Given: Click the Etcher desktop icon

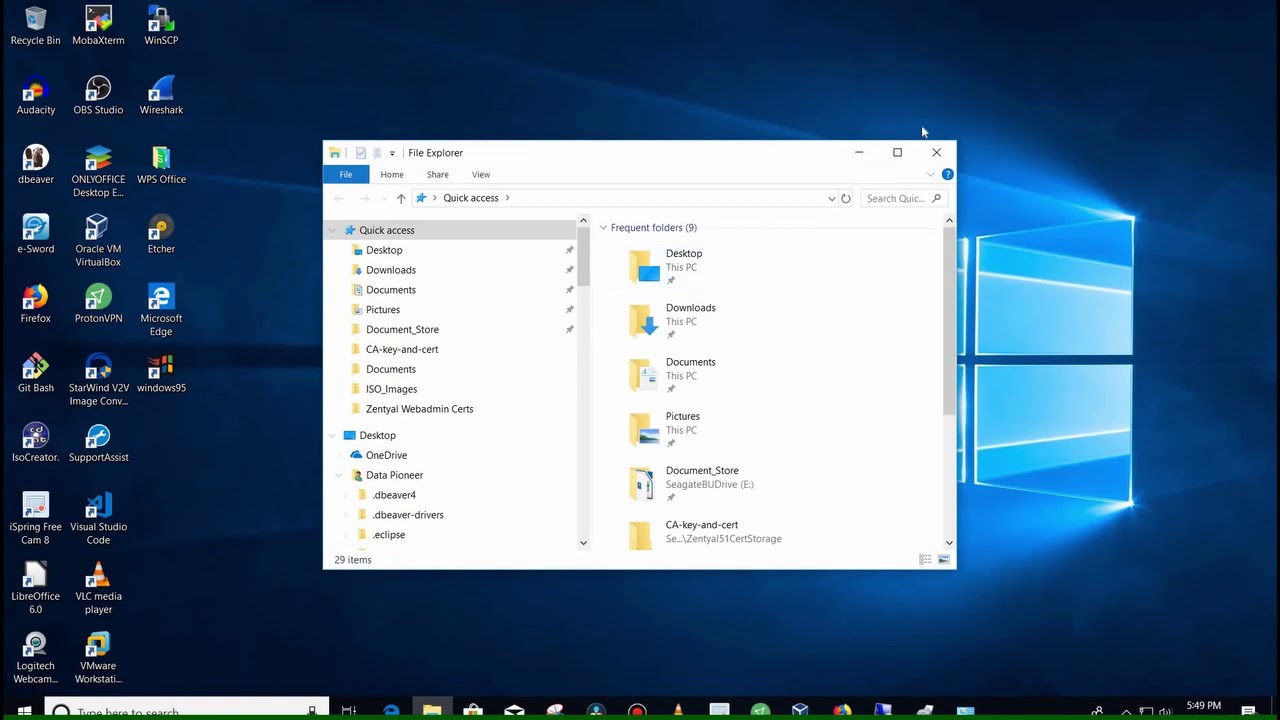Looking at the screenshot, I should pyautogui.click(x=161, y=234).
